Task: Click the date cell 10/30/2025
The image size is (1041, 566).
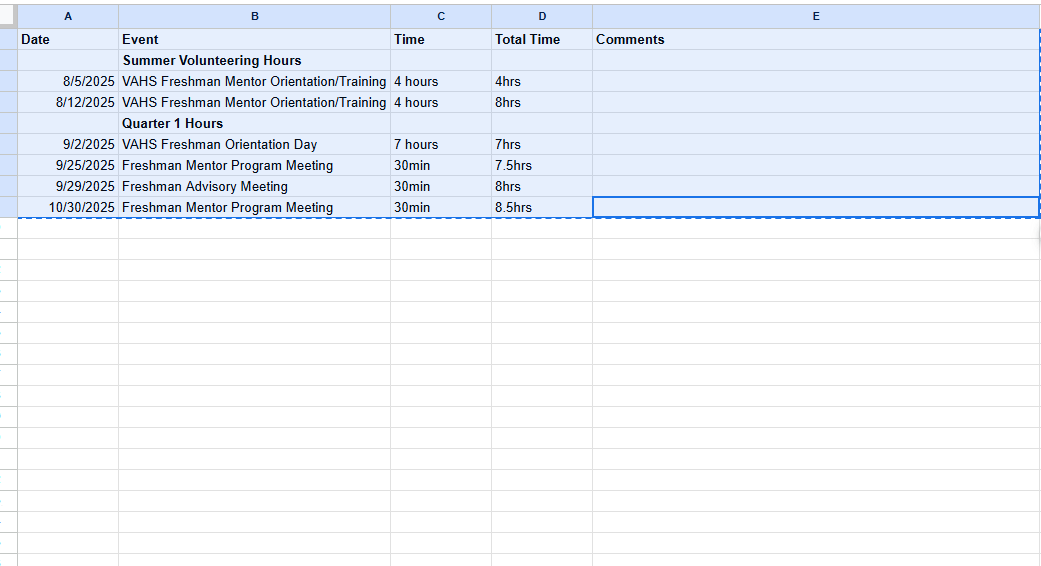Action: 68,208
